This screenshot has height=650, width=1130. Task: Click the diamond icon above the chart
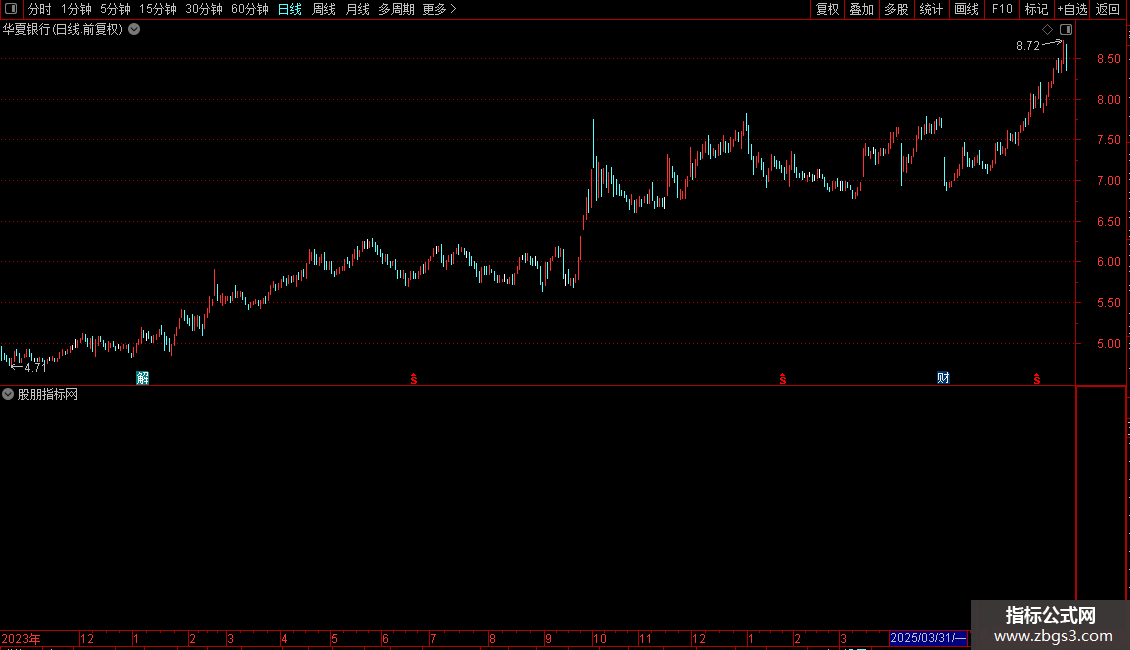pos(1048,30)
